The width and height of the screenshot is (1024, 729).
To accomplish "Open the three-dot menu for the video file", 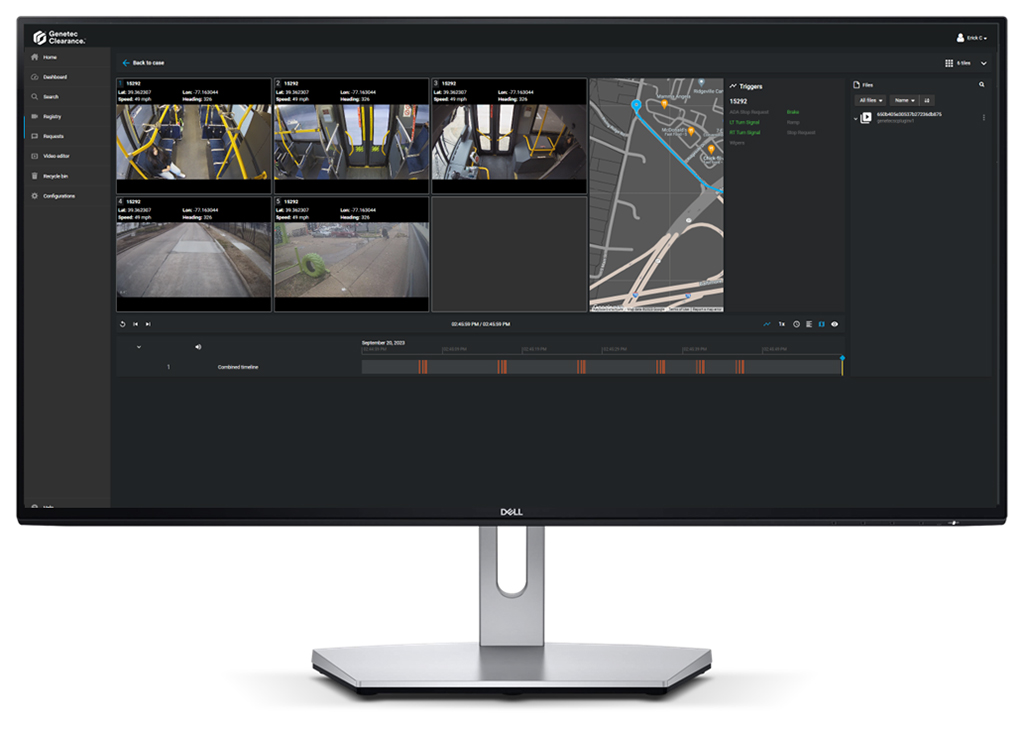I will (x=983, y=117).
